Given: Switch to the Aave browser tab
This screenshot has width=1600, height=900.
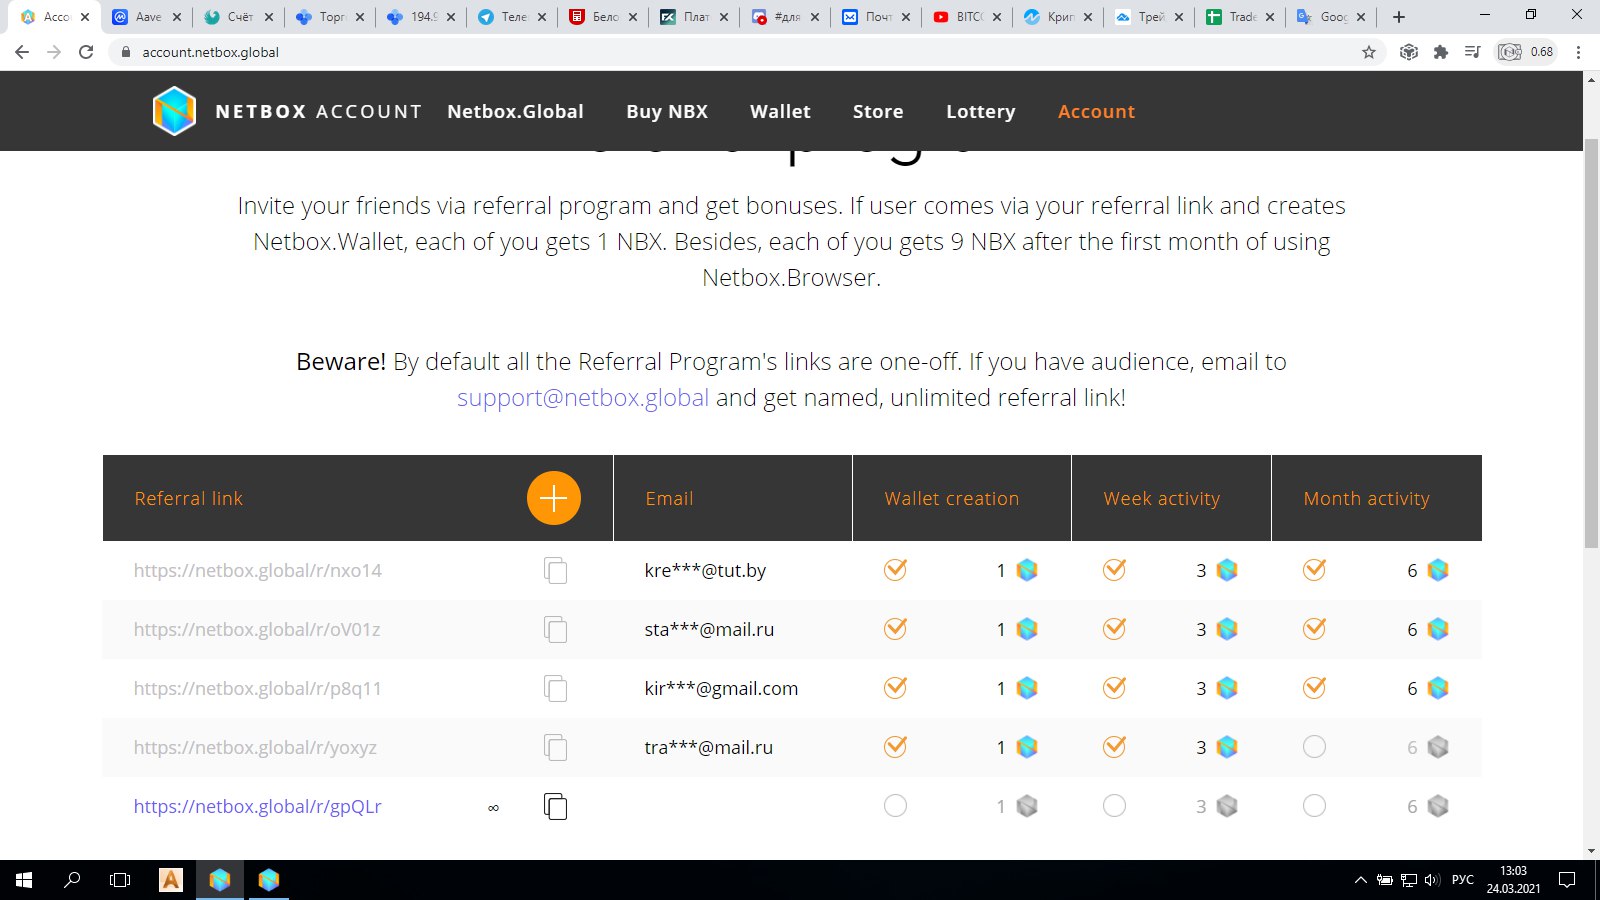Looking at the screenshot, I should click(148, 17).
